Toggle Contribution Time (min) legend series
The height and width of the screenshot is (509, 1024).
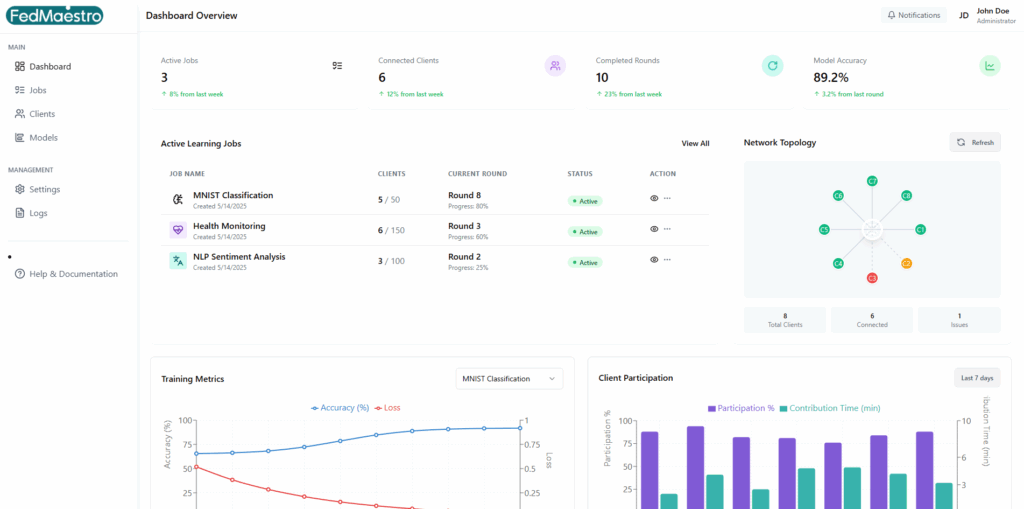click(829, 408)
